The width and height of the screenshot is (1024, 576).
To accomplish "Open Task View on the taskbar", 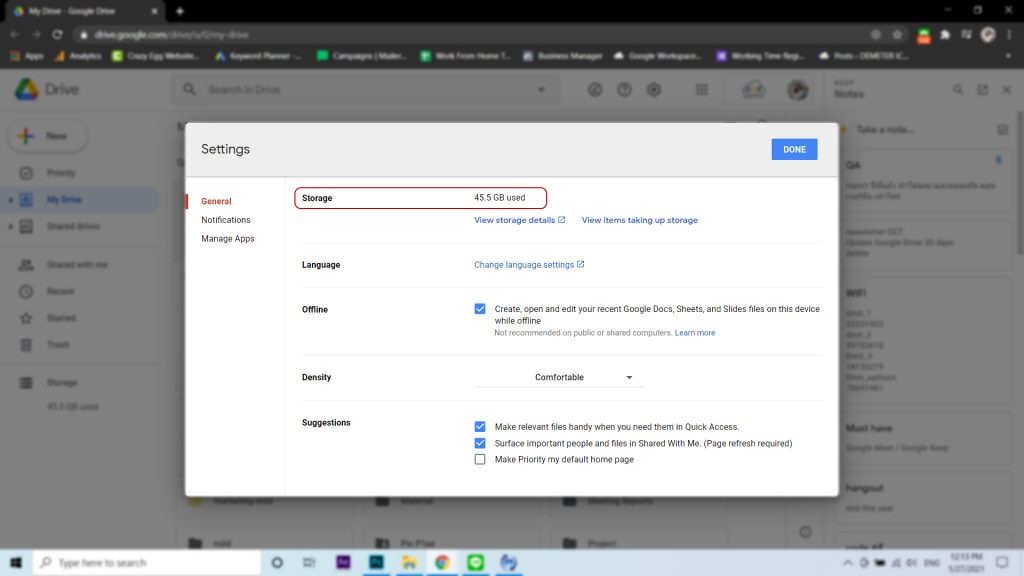I will click(x=310, y=562).
